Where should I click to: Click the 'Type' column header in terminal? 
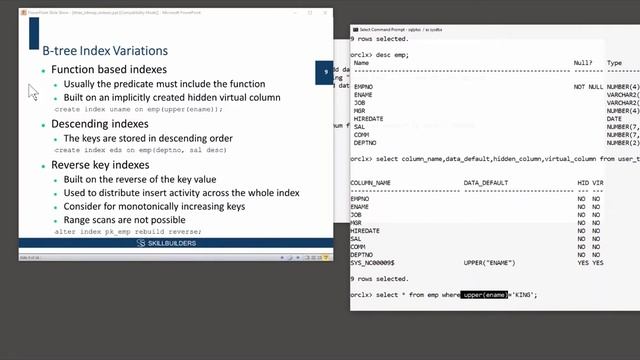point(614,63)
